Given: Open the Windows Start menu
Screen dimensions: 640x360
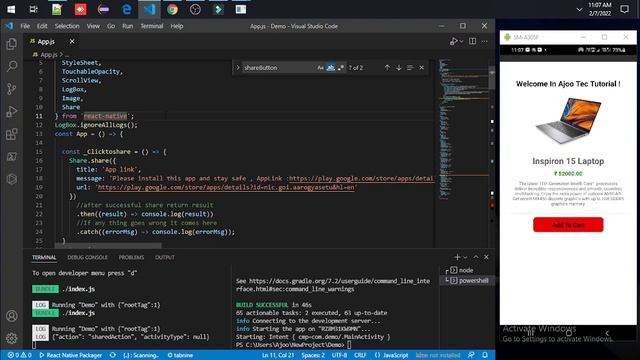Looking at the screenshot, I should tap(11, 9).
